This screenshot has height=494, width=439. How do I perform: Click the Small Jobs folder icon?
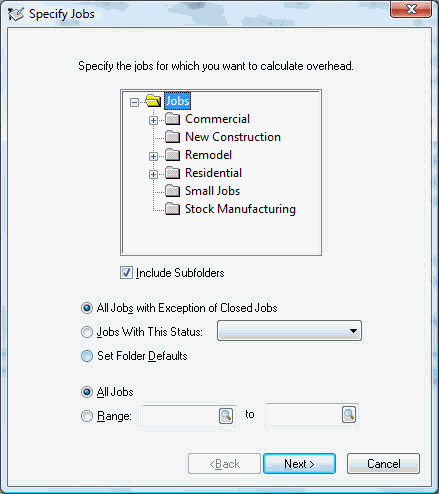[173, 191]
